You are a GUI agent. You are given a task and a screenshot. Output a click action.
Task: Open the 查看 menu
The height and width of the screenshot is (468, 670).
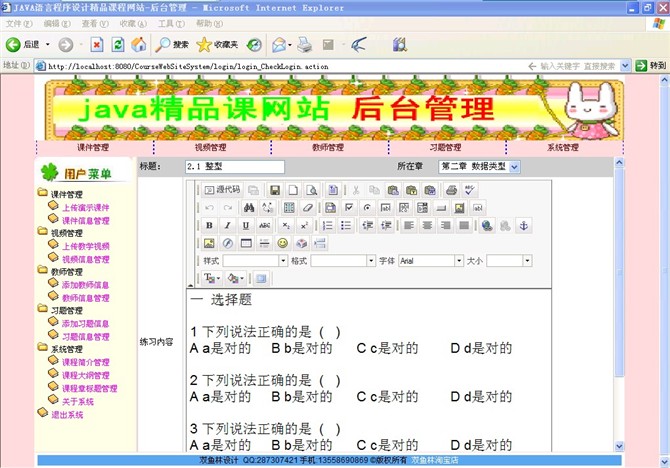[95, 24]
